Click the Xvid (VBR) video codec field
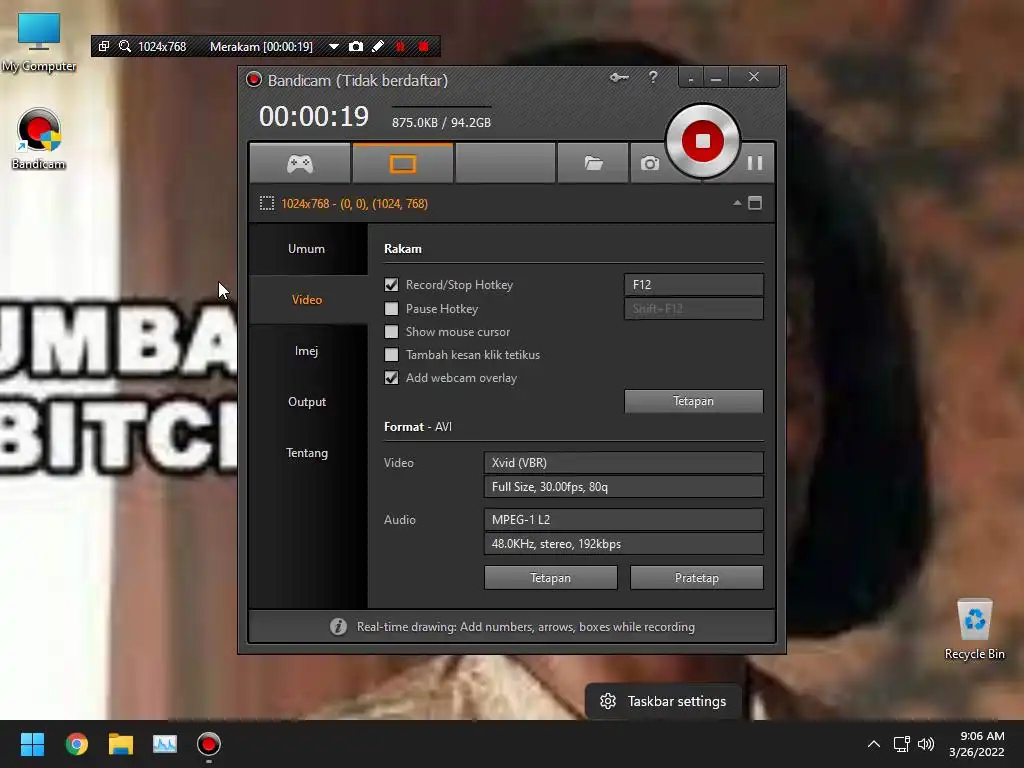The height and width of the screenshot is (768, 1024). [623, 462]
